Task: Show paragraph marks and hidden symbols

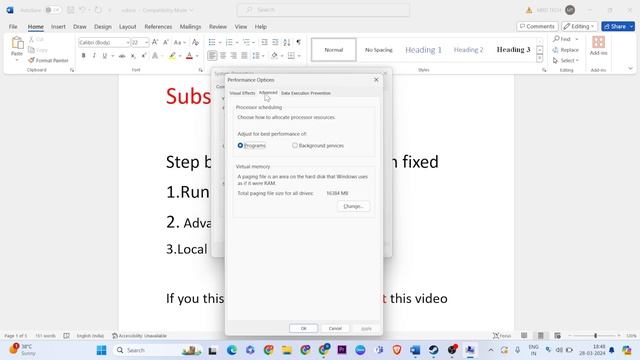Action: click(x=299, y=42)
